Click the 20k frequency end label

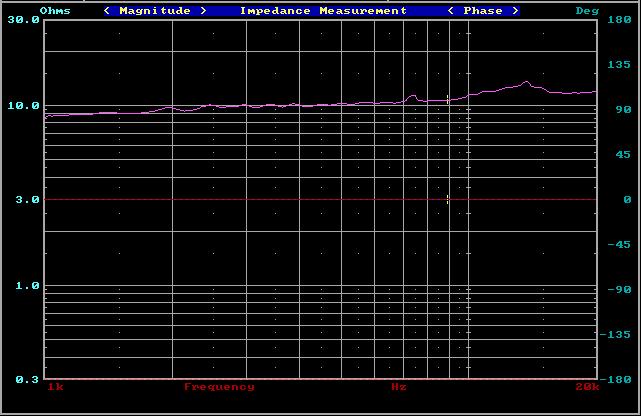click(587, 387)
